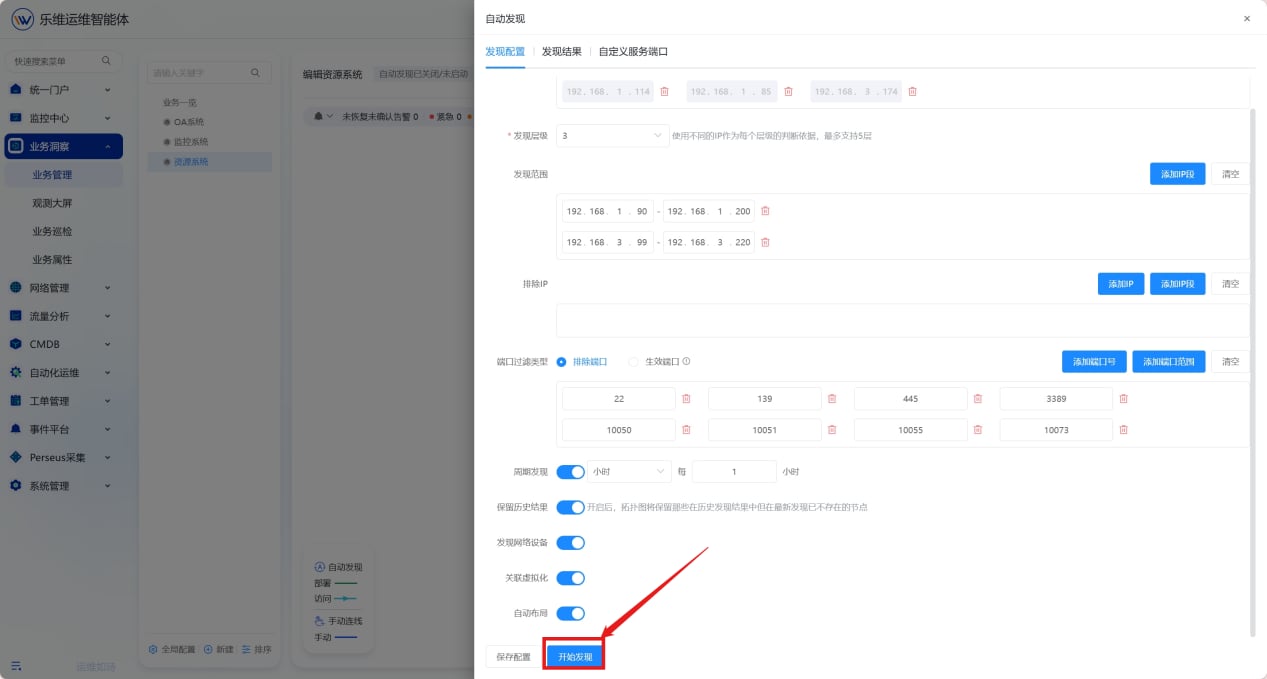Expand the 统一门户 sidebar menu
Screen dimensions: 1267x679
63,90
